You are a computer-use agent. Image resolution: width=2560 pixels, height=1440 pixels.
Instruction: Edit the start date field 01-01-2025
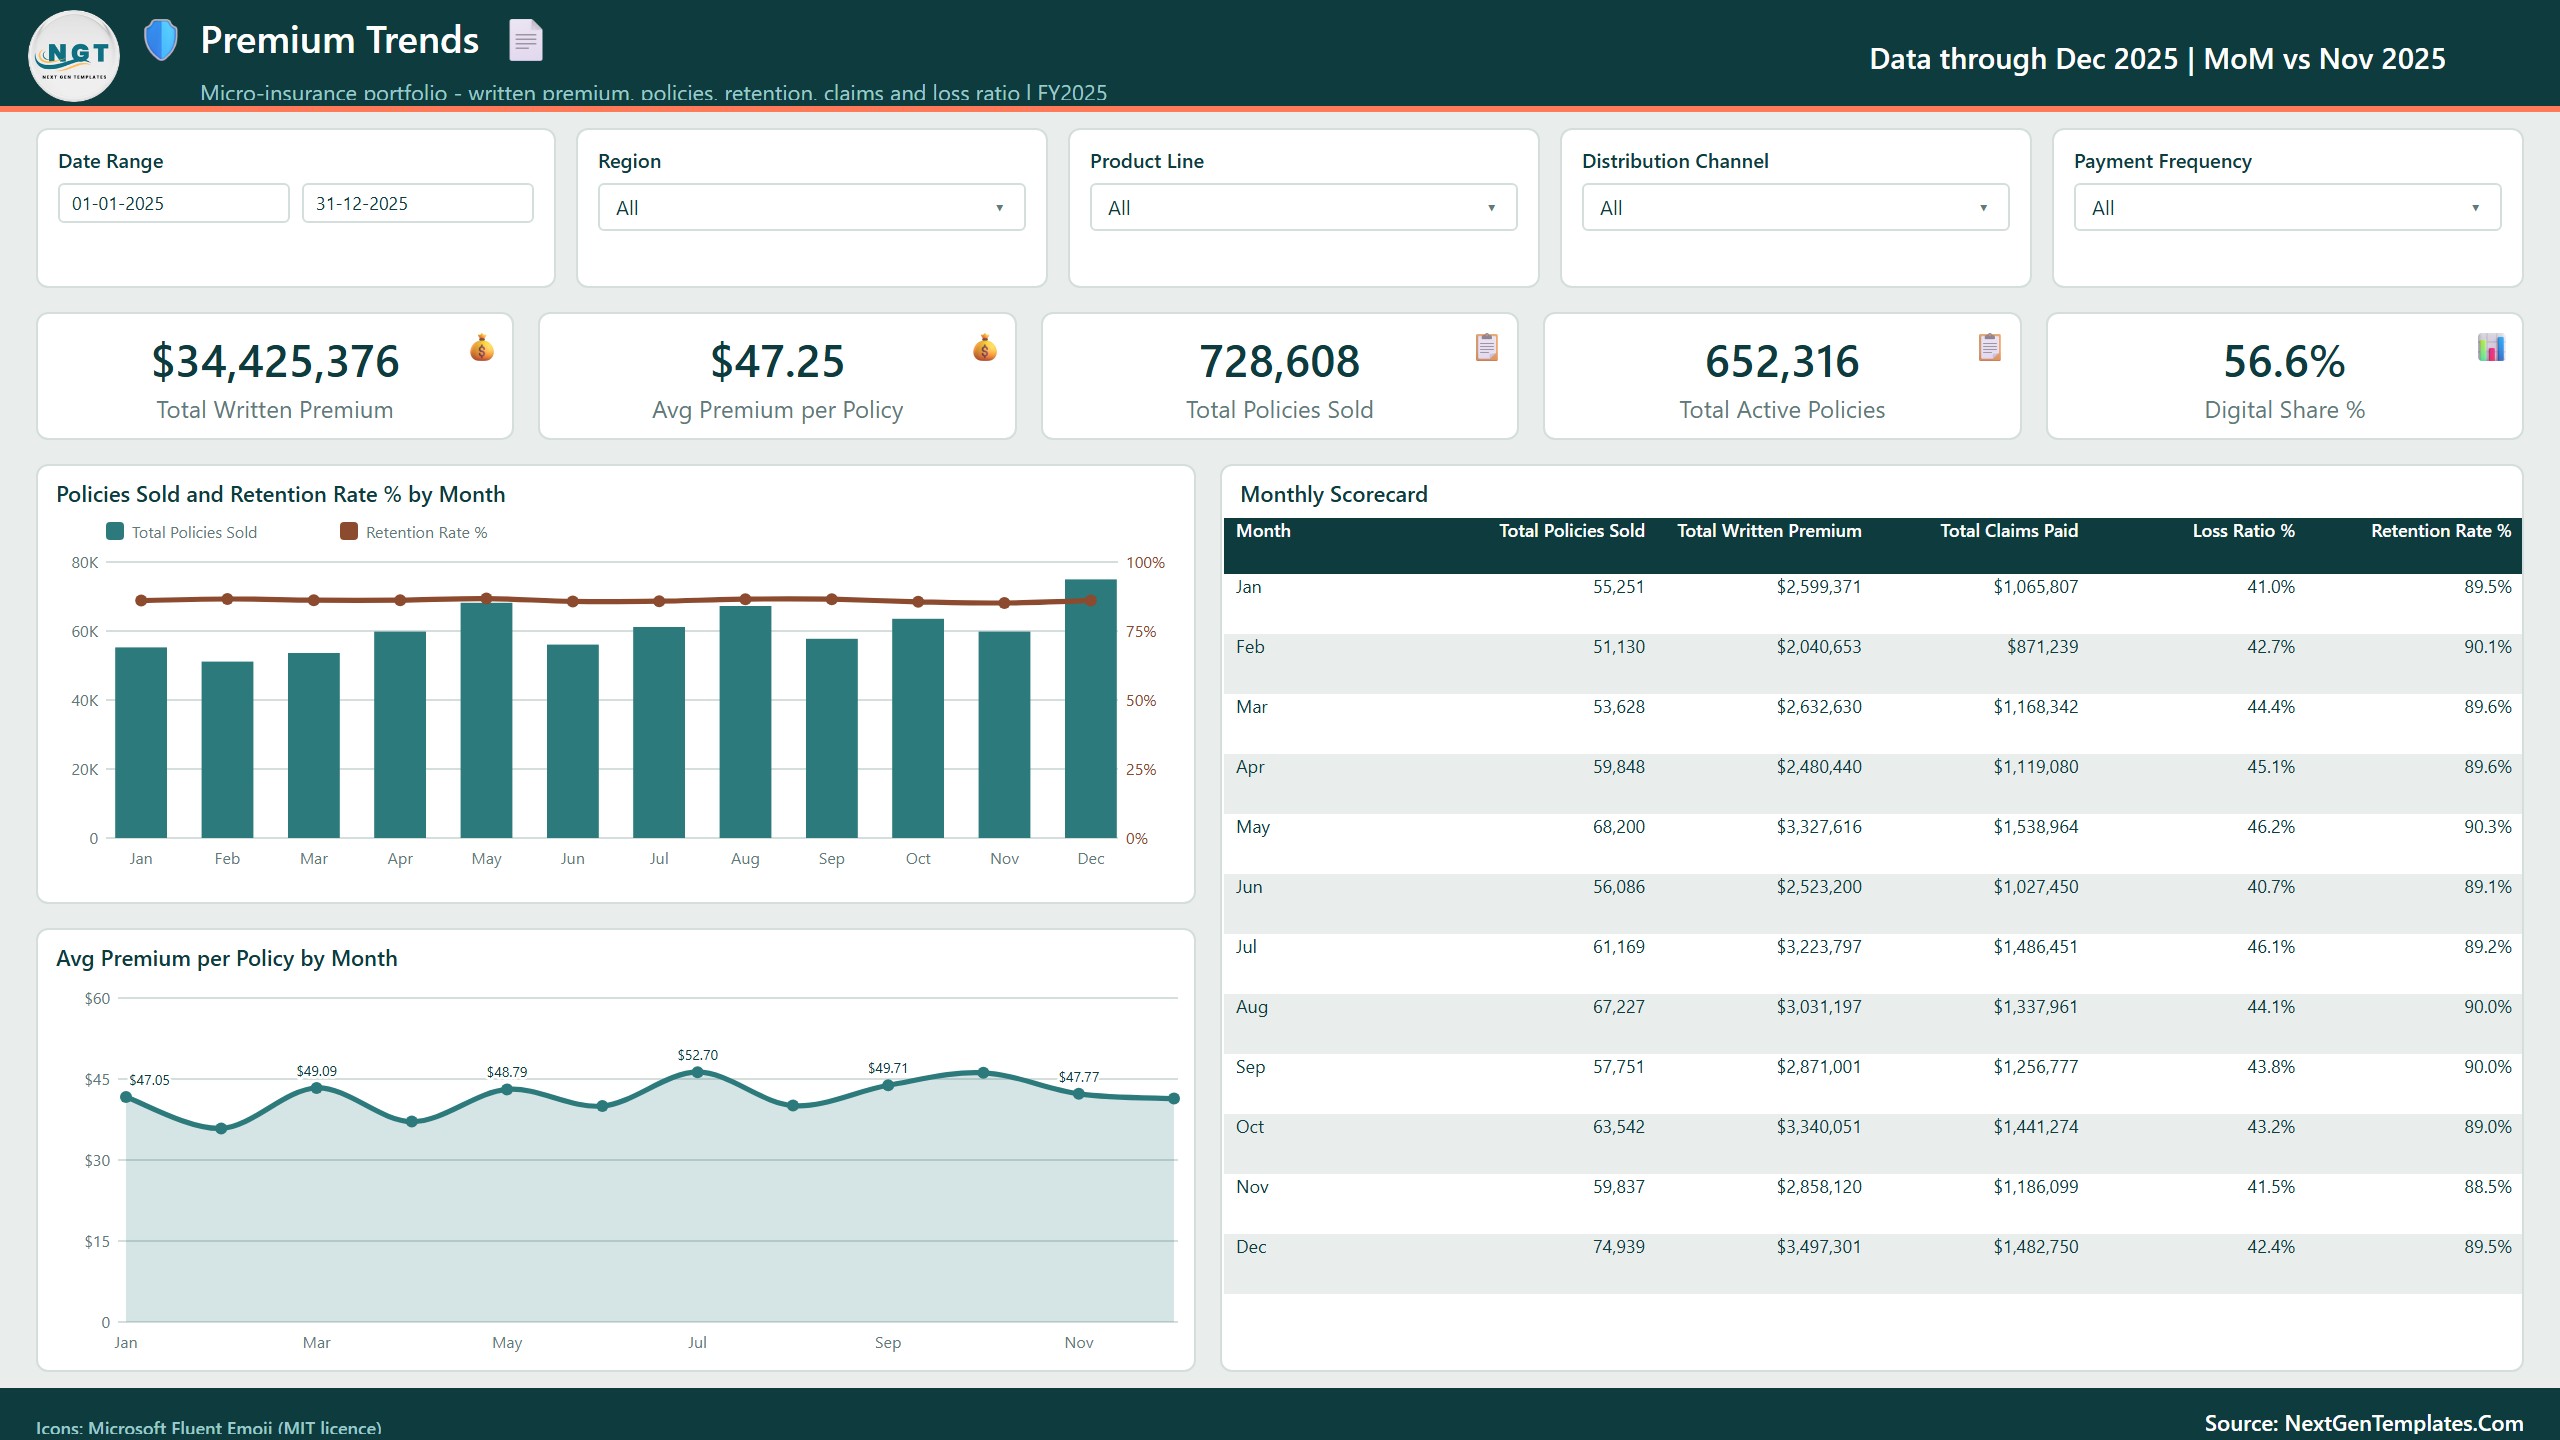[174, 203]
